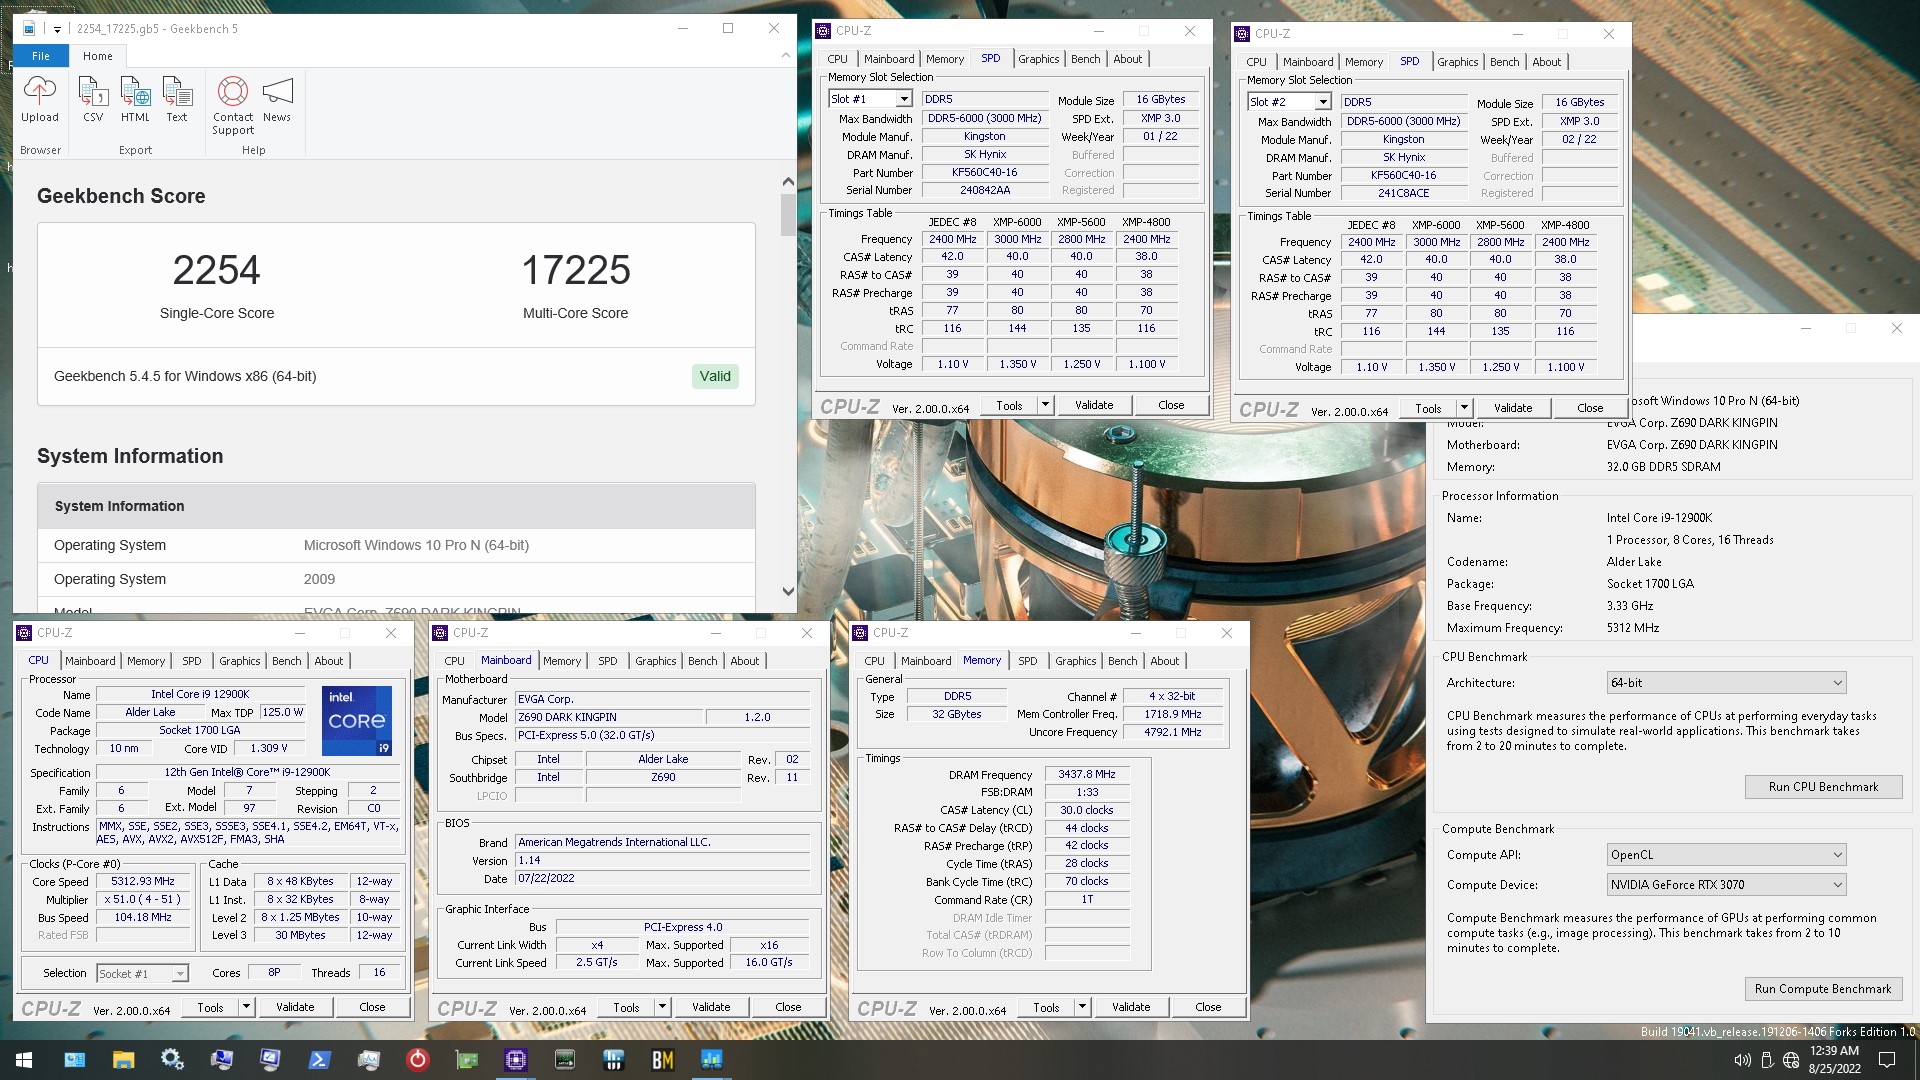The width and height of the screenshot is (1920, 1080).
Task: Click Validate in Slot #2 SPD window
Action: [x=1513, y=408]
